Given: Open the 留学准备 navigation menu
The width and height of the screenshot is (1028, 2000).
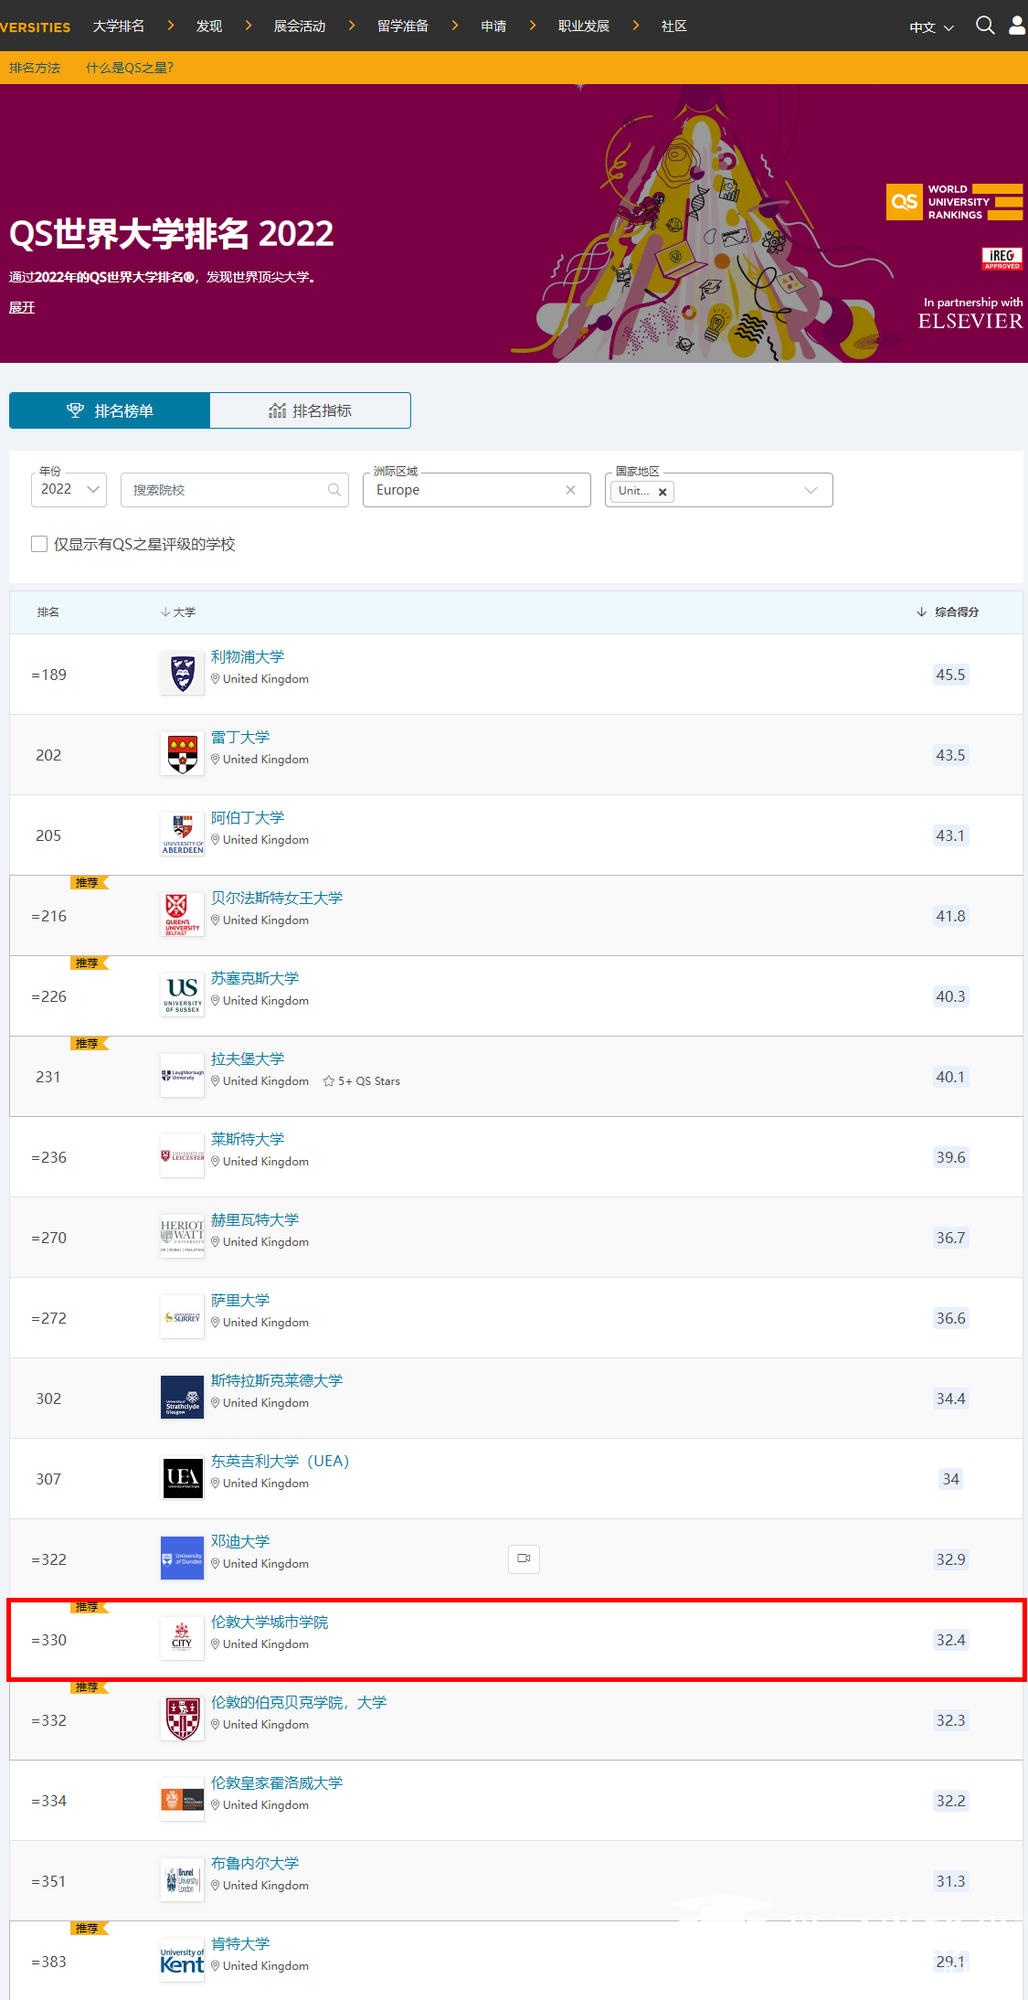Looking at the screenshot, I should [x=403, y=26].
